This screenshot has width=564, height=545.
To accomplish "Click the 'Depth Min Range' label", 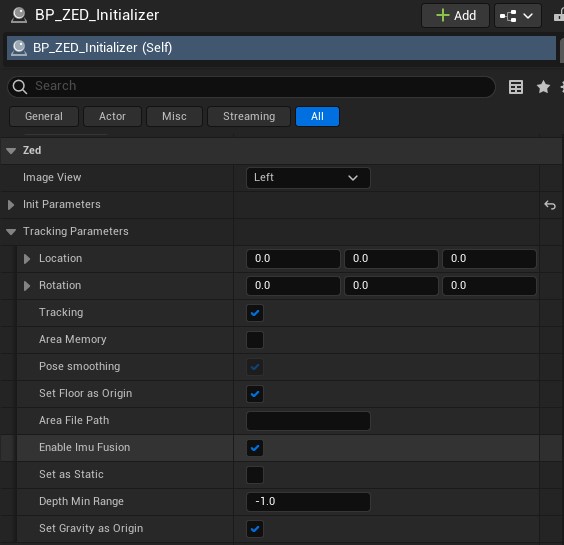I will tap(81, 501).
